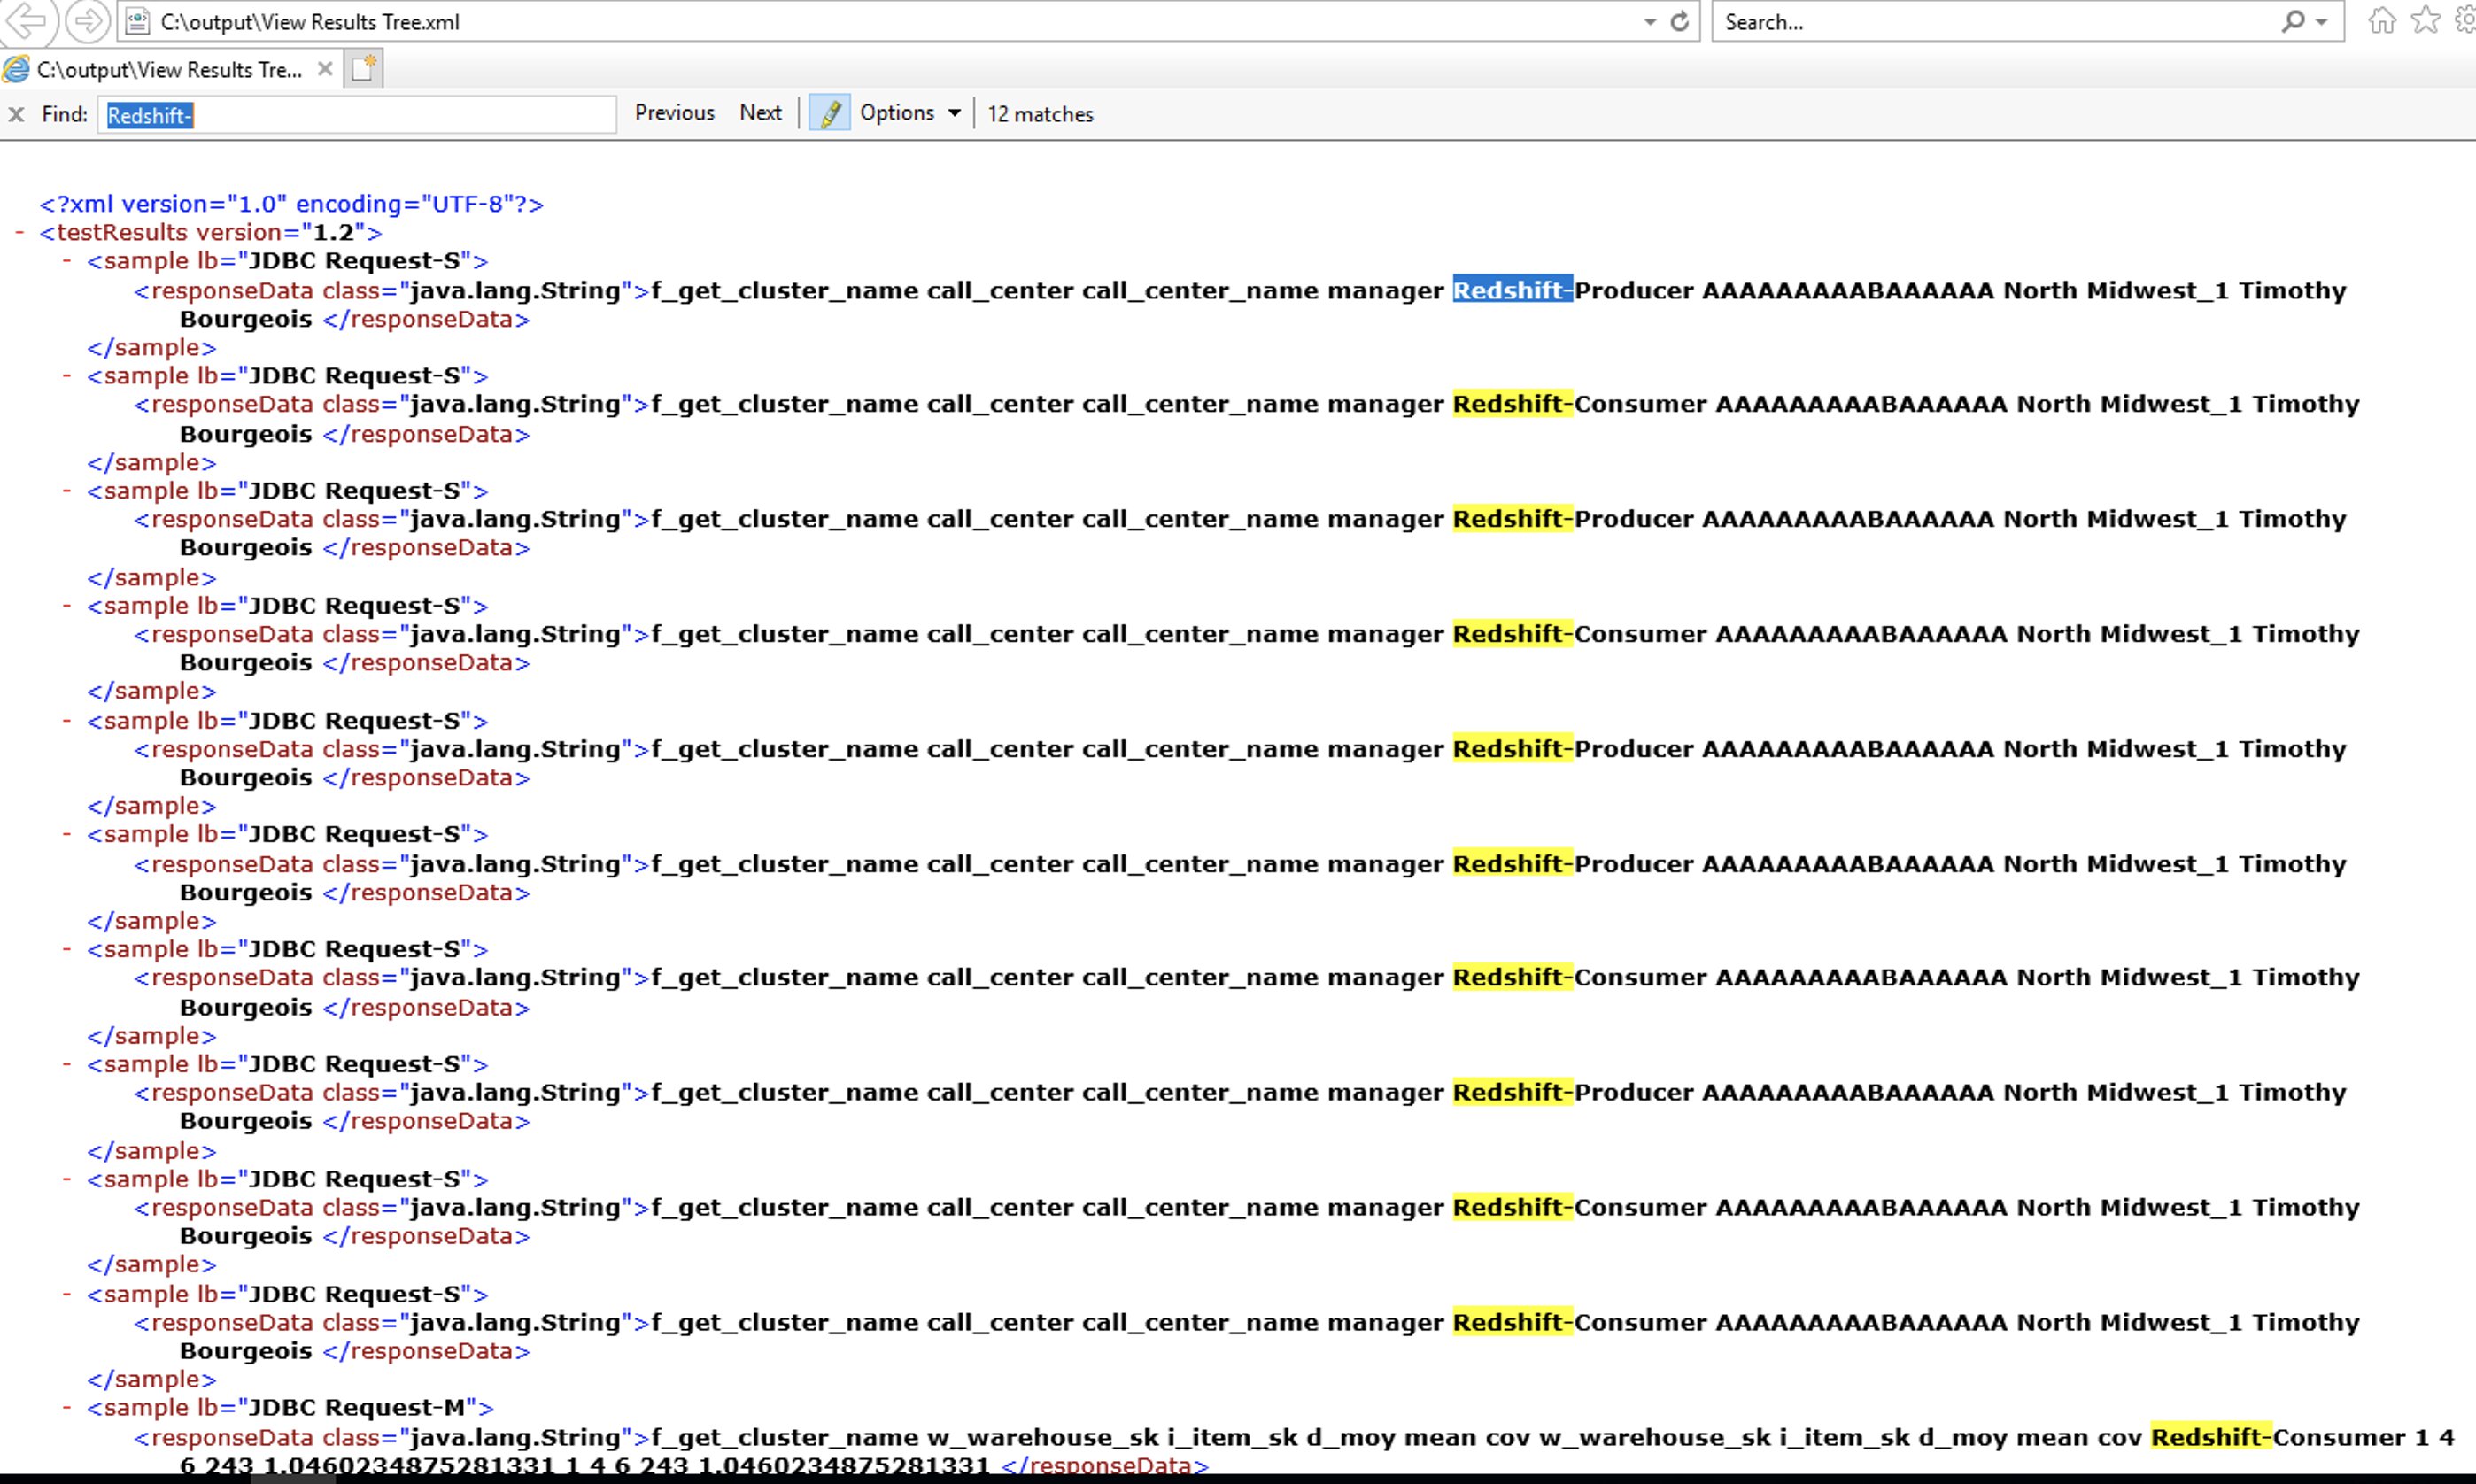
Task: Go forward with the Forward arrow button
Action: [x=87, y=21]
